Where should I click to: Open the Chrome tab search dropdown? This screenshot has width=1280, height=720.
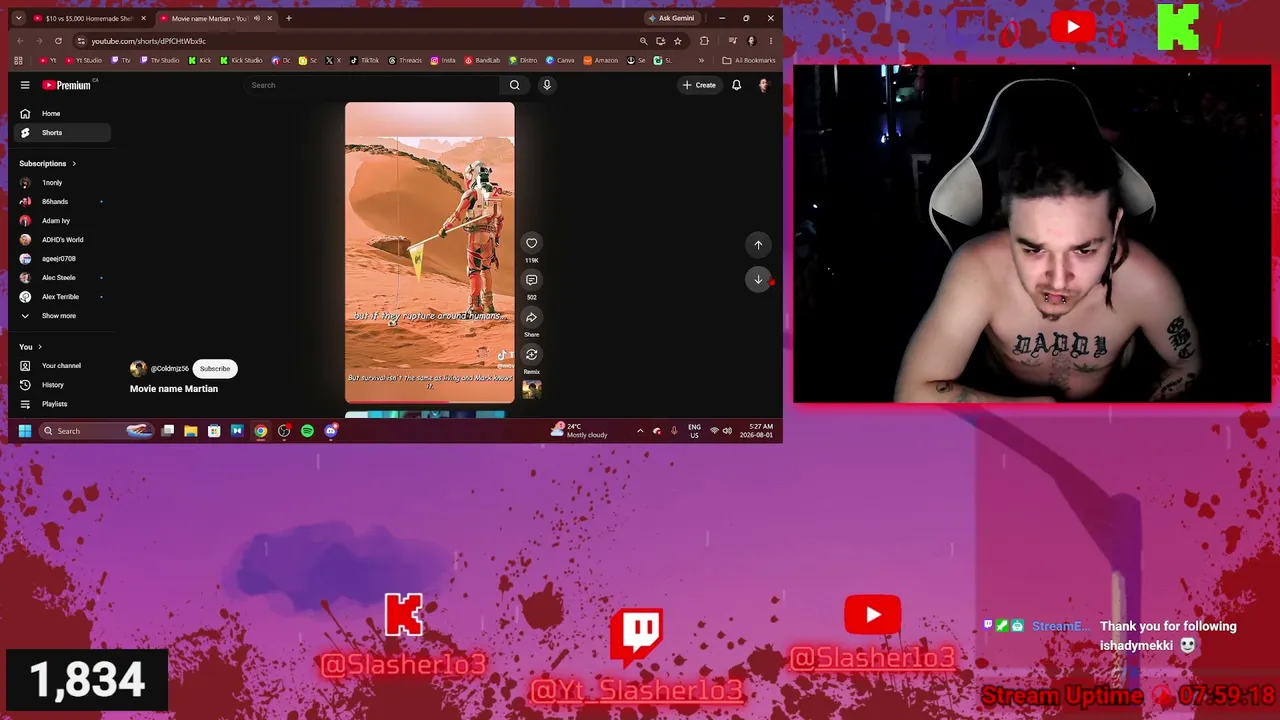[18, 18]
